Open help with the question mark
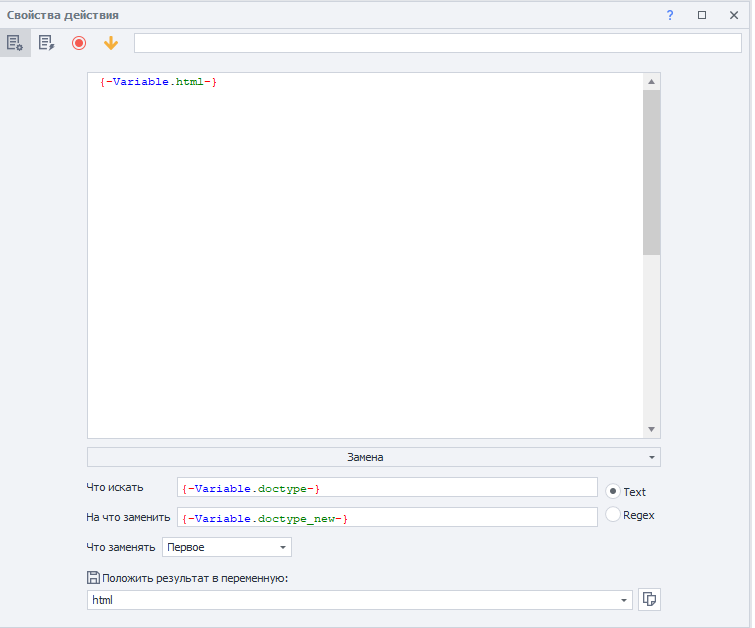The width and height of the screenshot is (755, 628). click(x=670, y=15)
